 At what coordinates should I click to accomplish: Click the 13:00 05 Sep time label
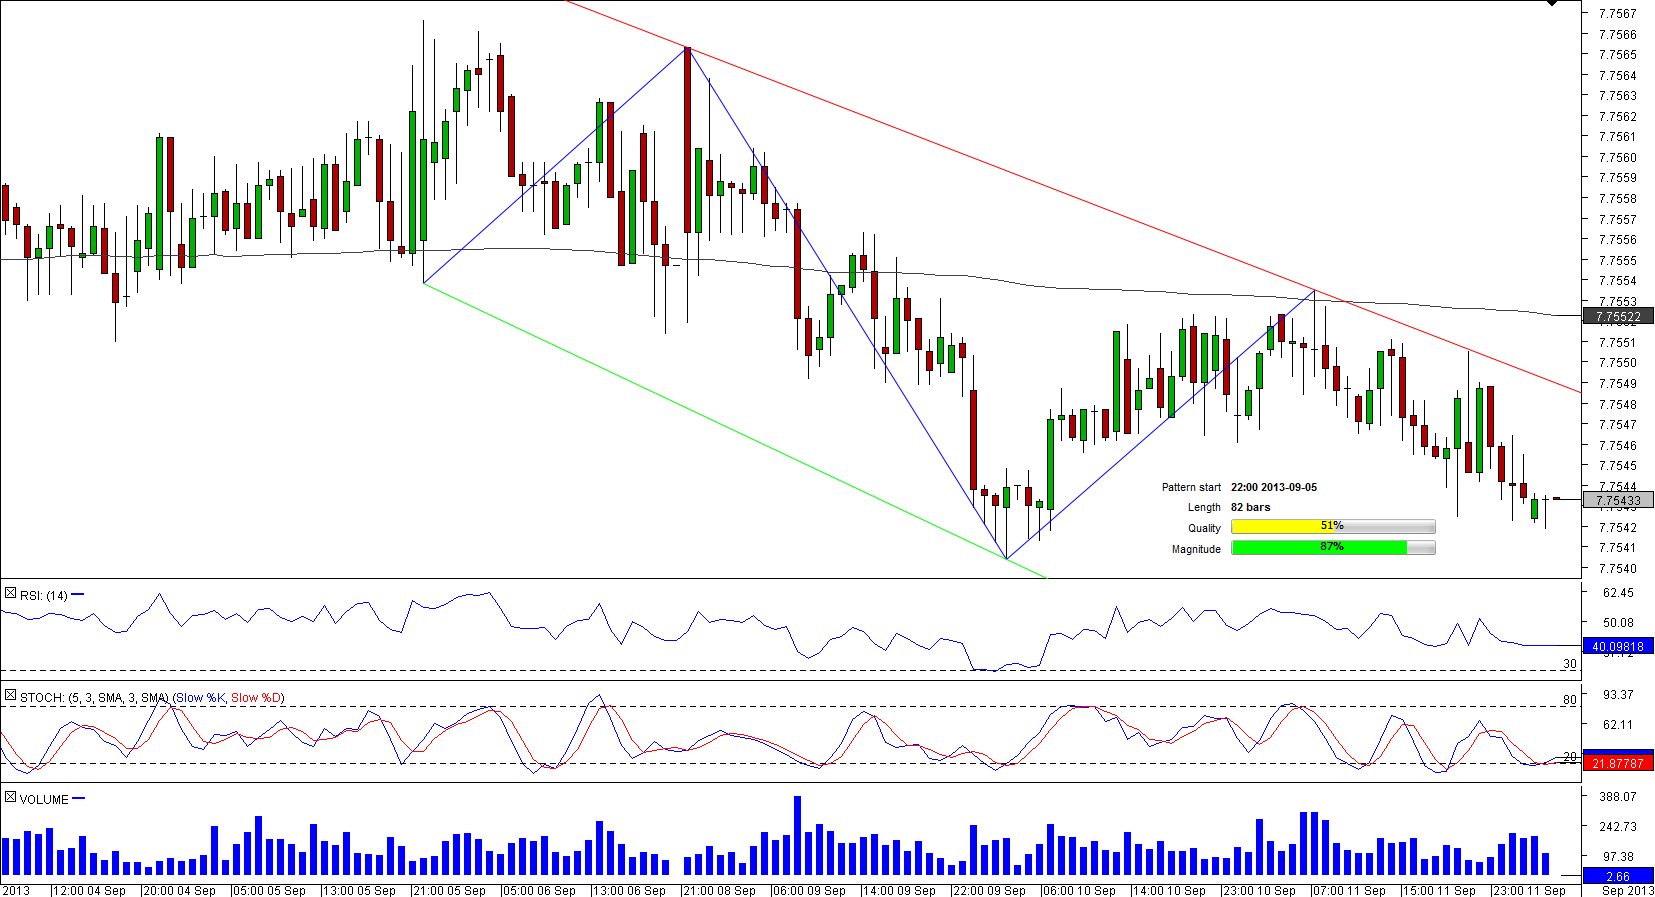coord(359,891)
